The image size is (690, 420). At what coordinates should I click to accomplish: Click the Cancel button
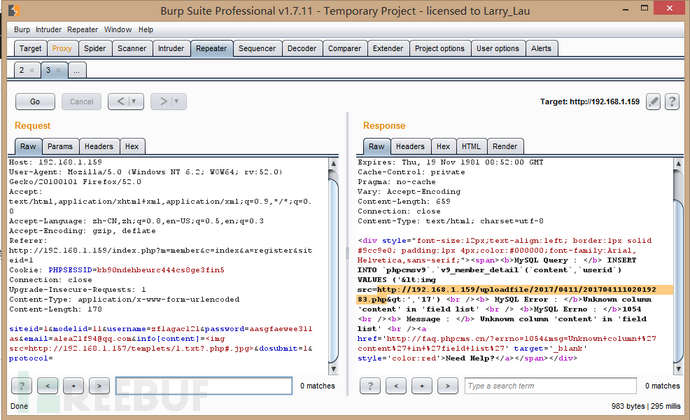[x=81, y=102]
